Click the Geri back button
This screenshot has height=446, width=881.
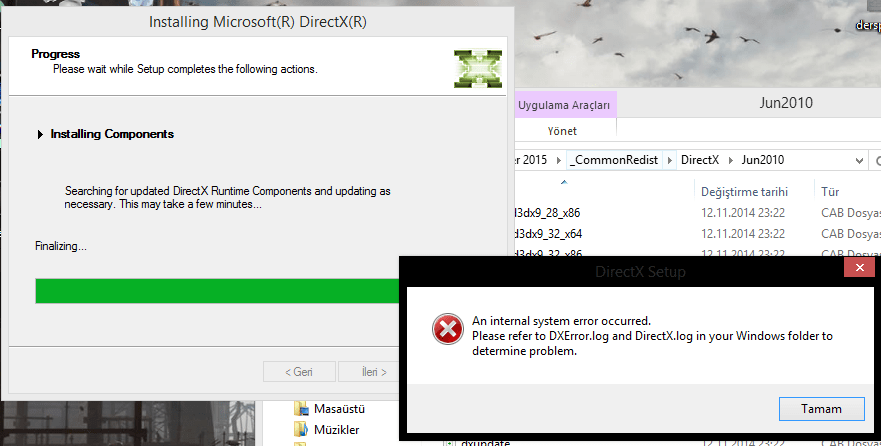(x=299, y=372)
